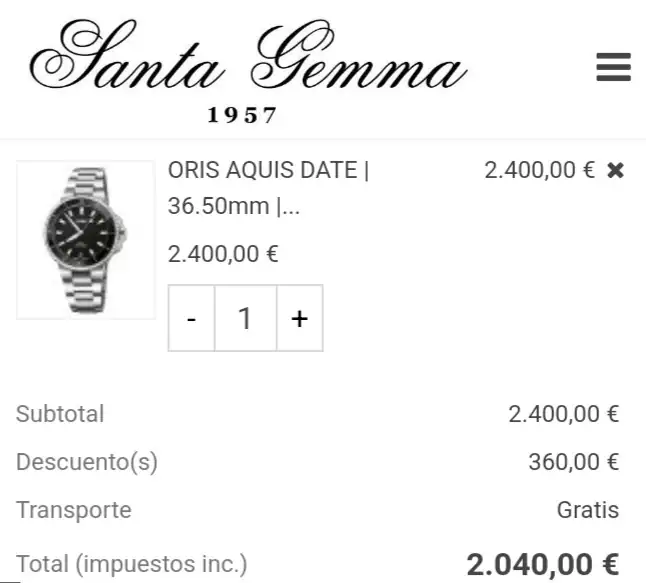The width and height of the screenshot is (646, 583).
Task: Decrease the watch quantity with minus
Action: coord(192,319)
